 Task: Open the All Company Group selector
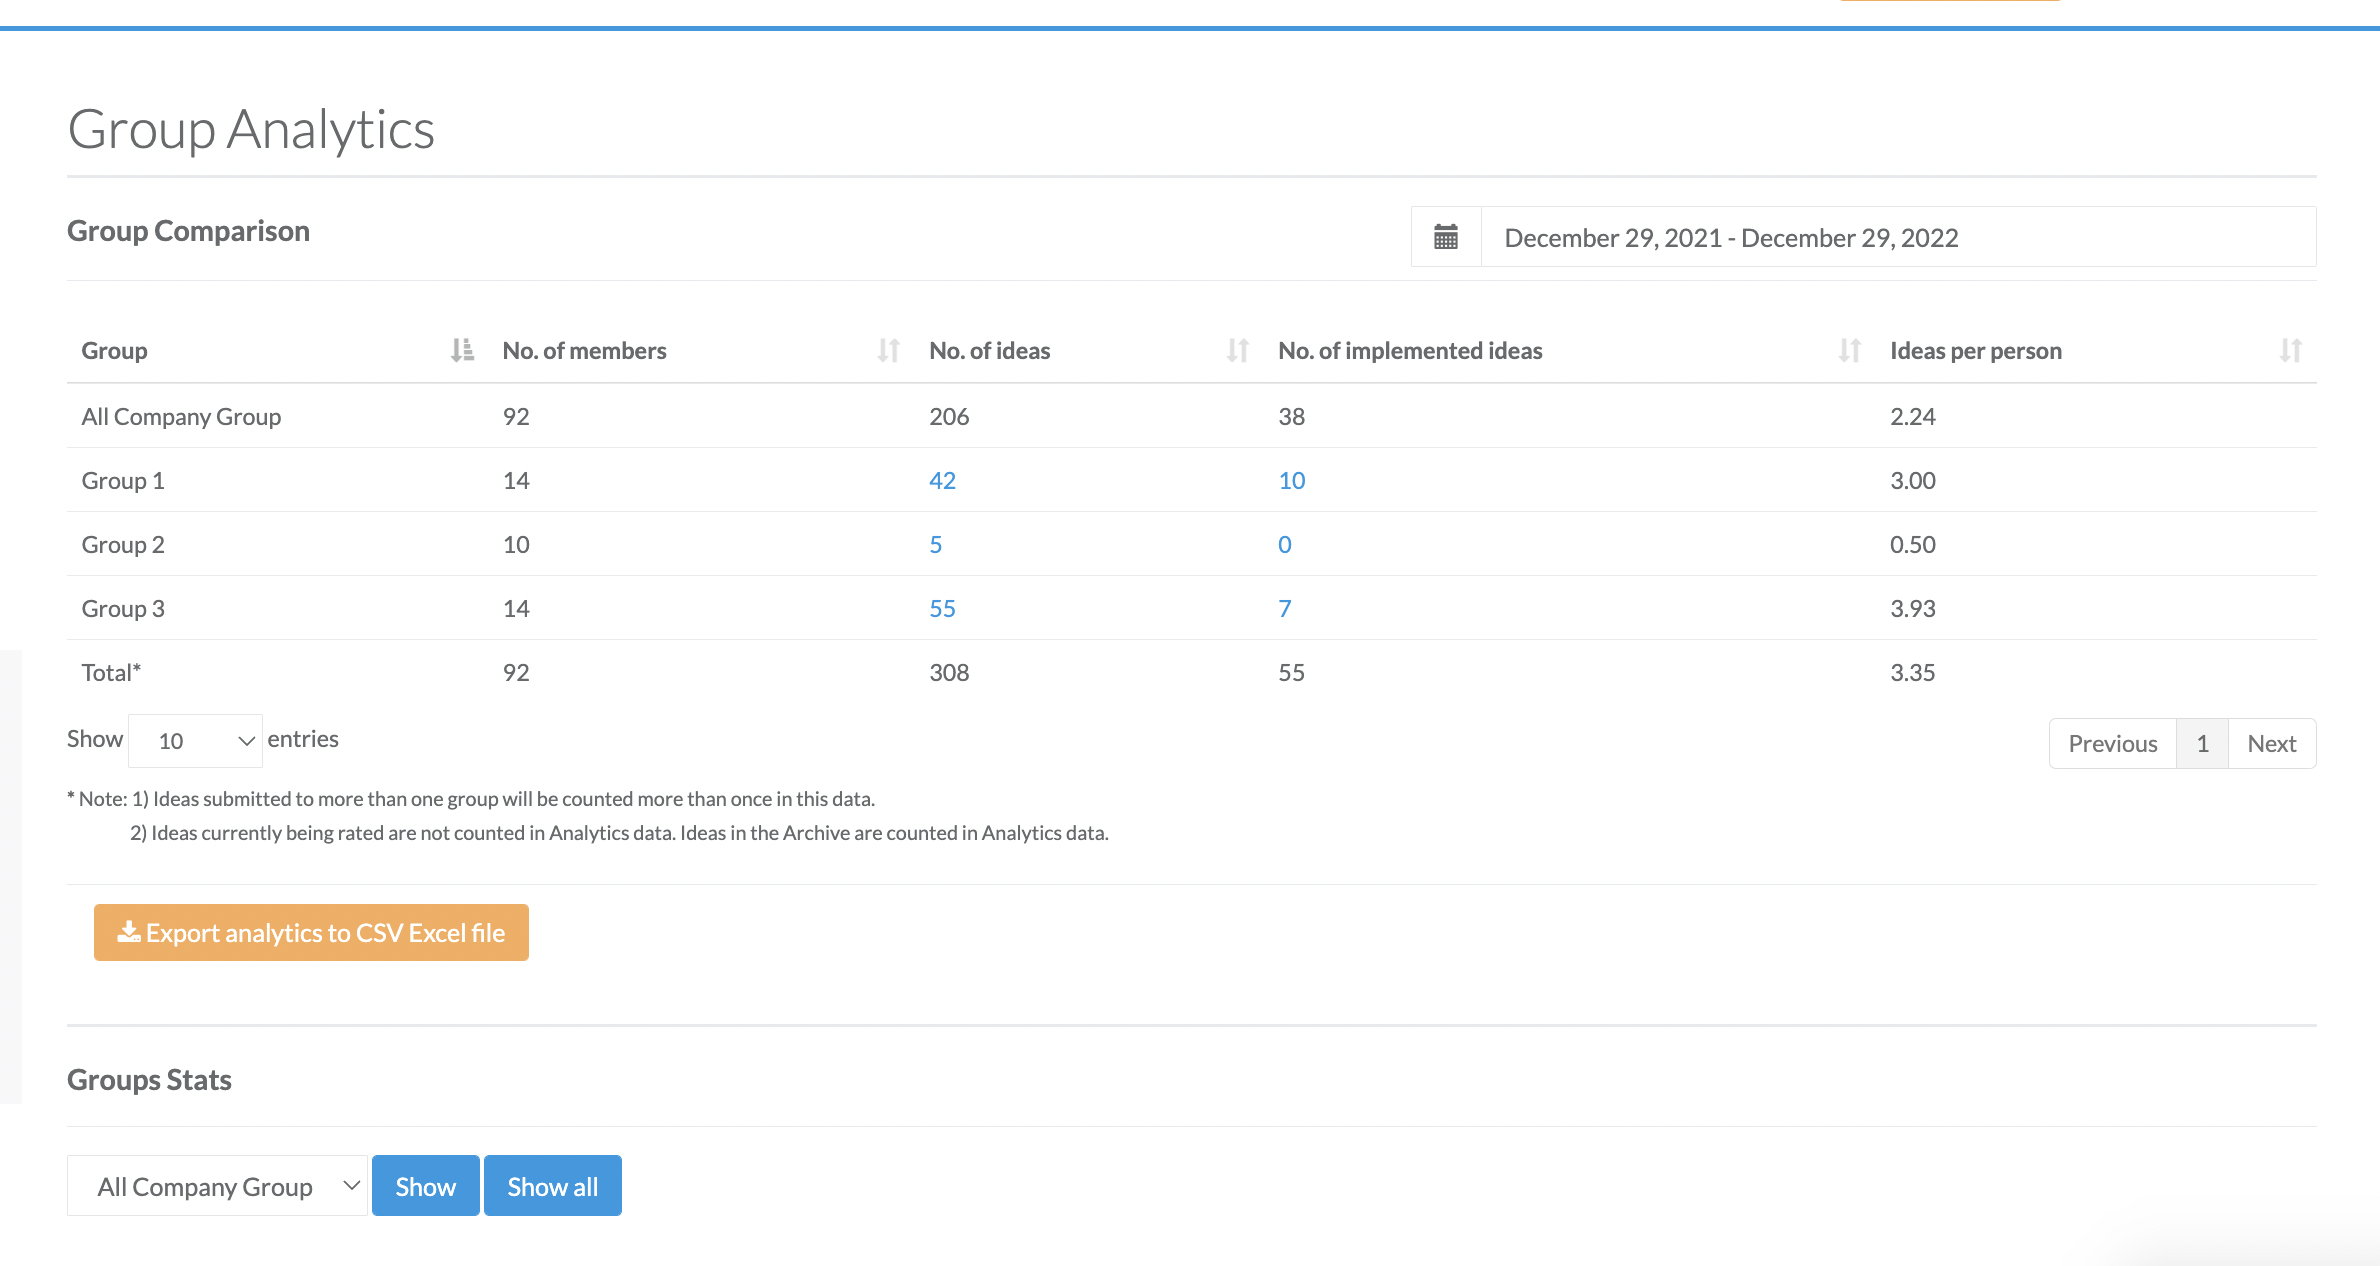pos(217,1186)
